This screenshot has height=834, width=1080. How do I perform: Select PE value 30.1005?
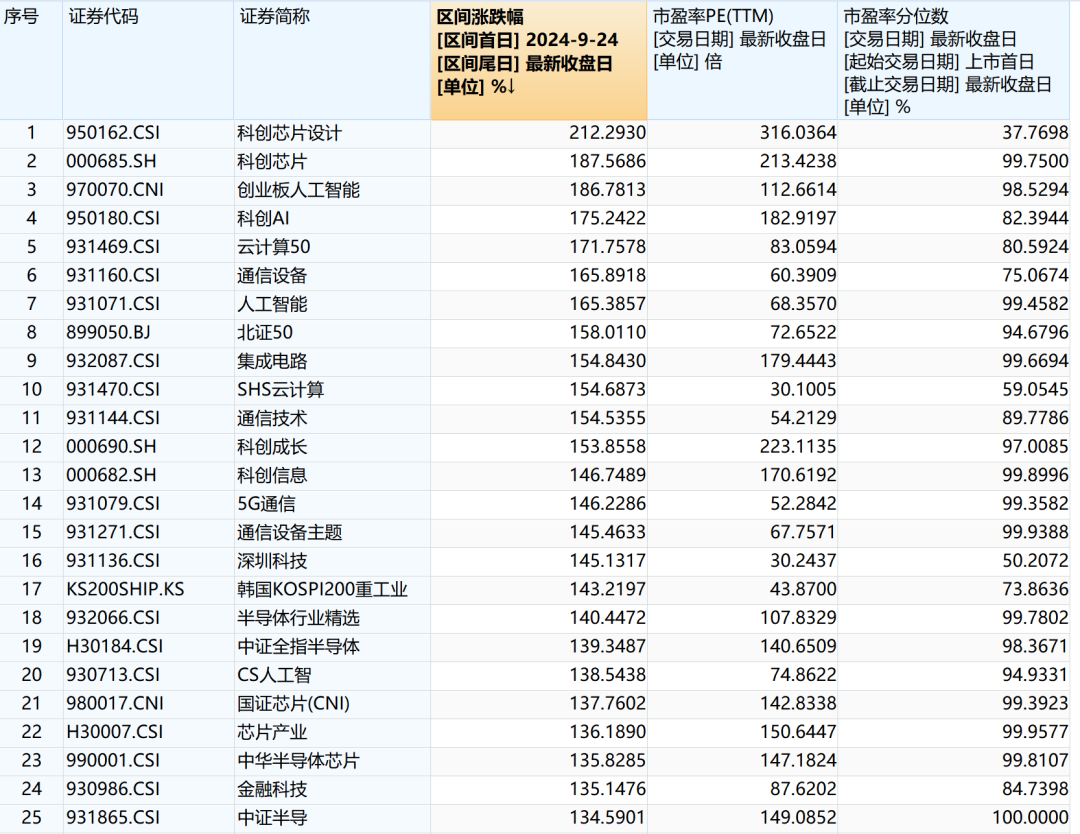click(x=803, y=389)
